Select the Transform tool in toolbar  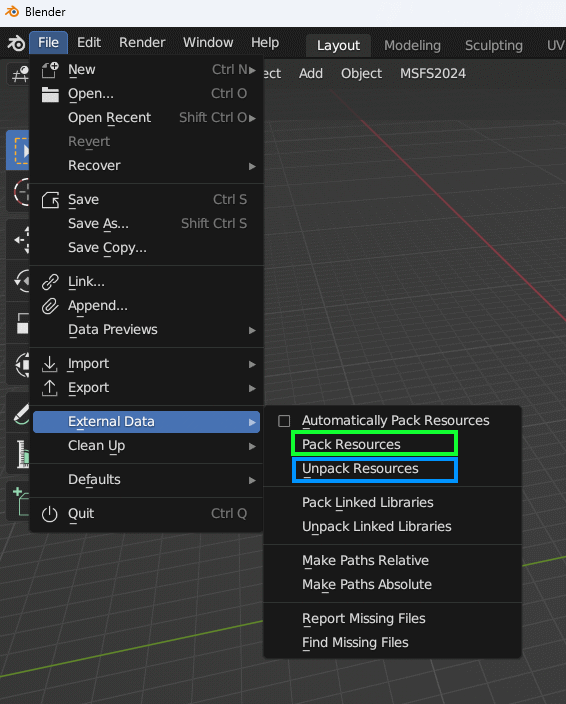pyautogui.click(x=19, y=364)
